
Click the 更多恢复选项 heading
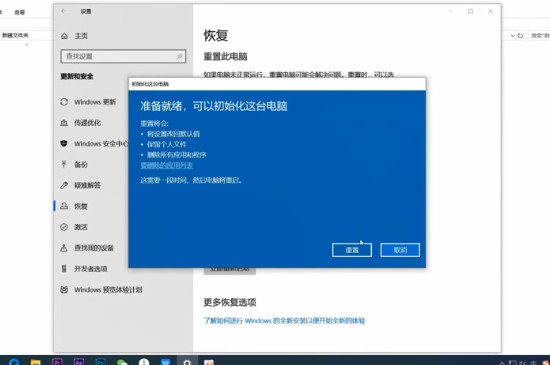click(230, 302)
